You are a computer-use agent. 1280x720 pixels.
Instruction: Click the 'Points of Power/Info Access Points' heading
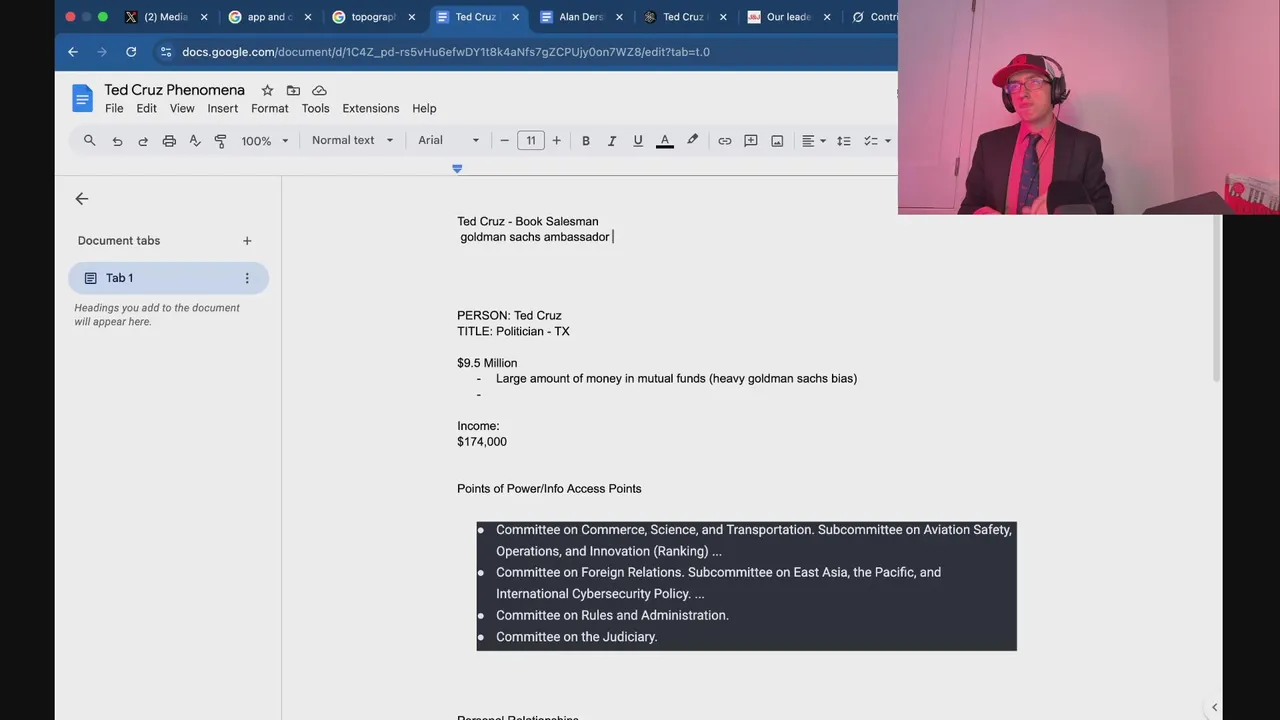pos(549,489)
